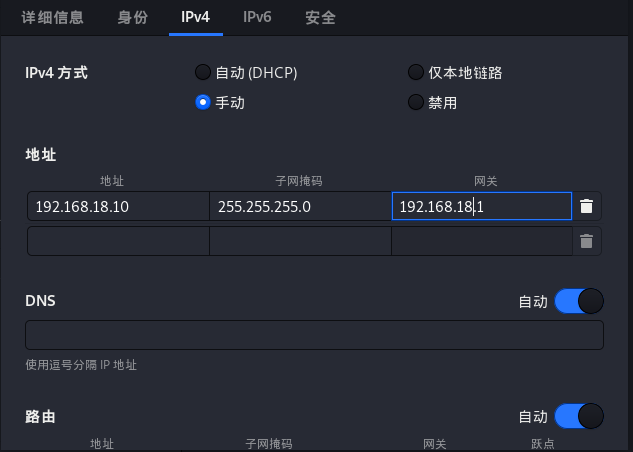Viewport: 633px width, 452px height.
Task: Toggle the DNS 自动 switch
Action: tap(579, 301)
